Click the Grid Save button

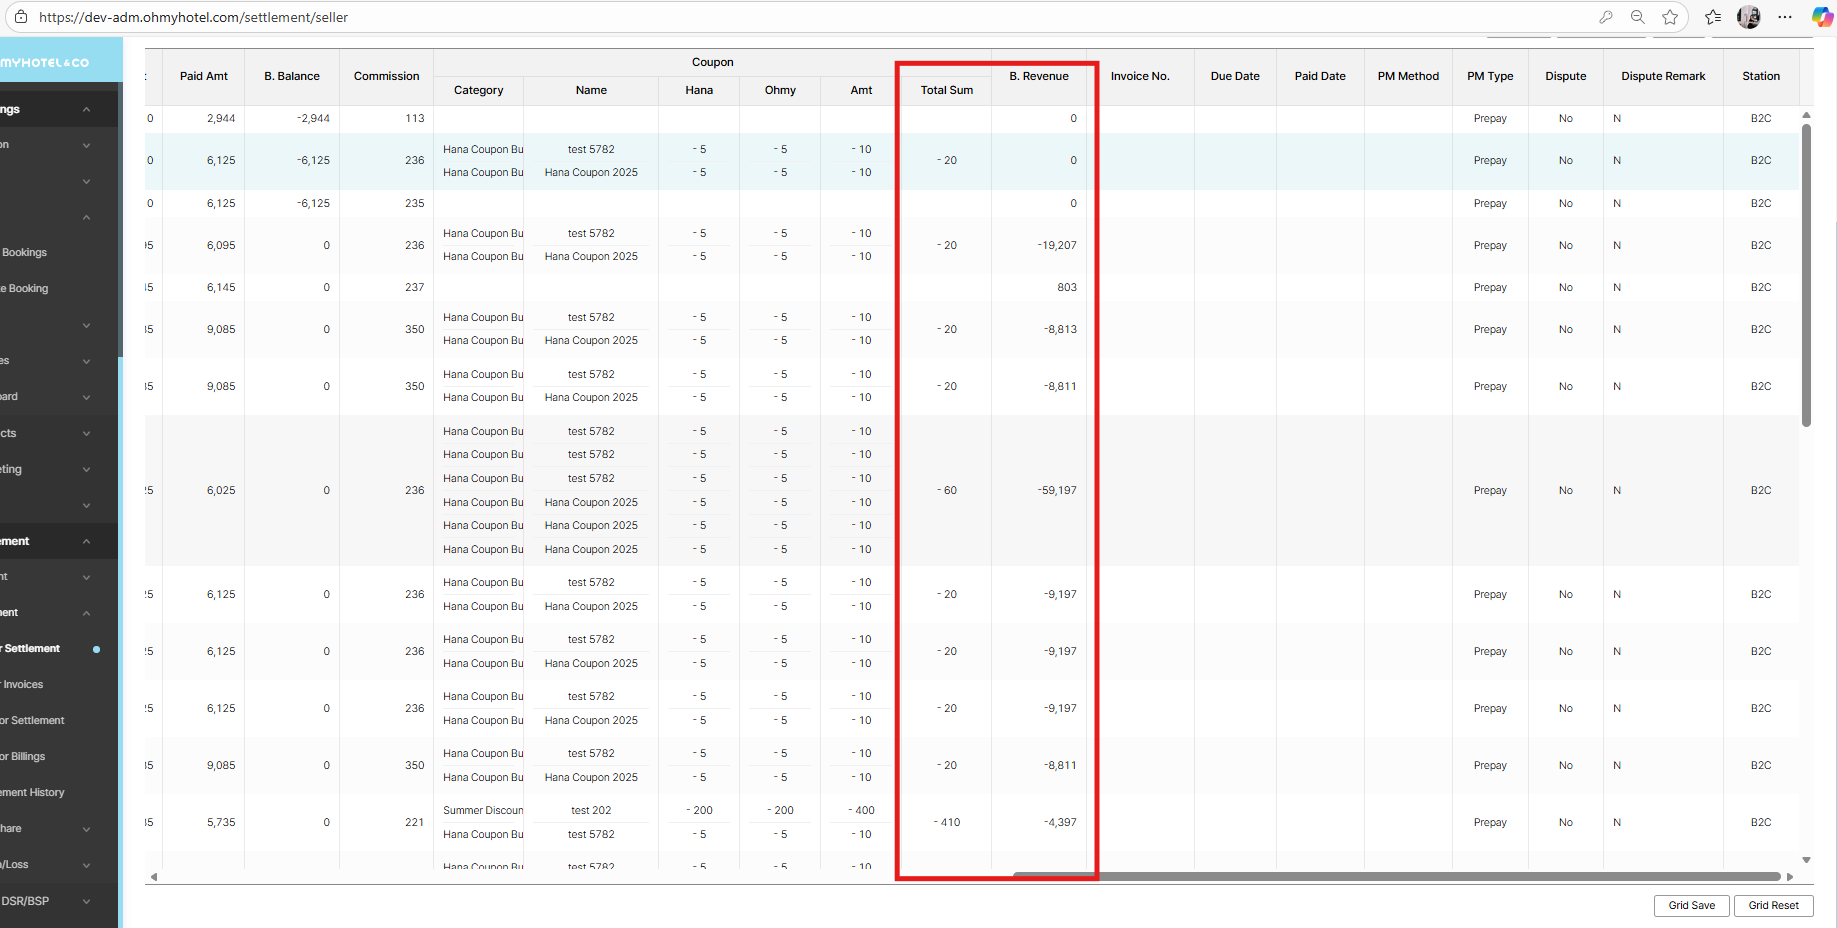(x=1691, y=905)
